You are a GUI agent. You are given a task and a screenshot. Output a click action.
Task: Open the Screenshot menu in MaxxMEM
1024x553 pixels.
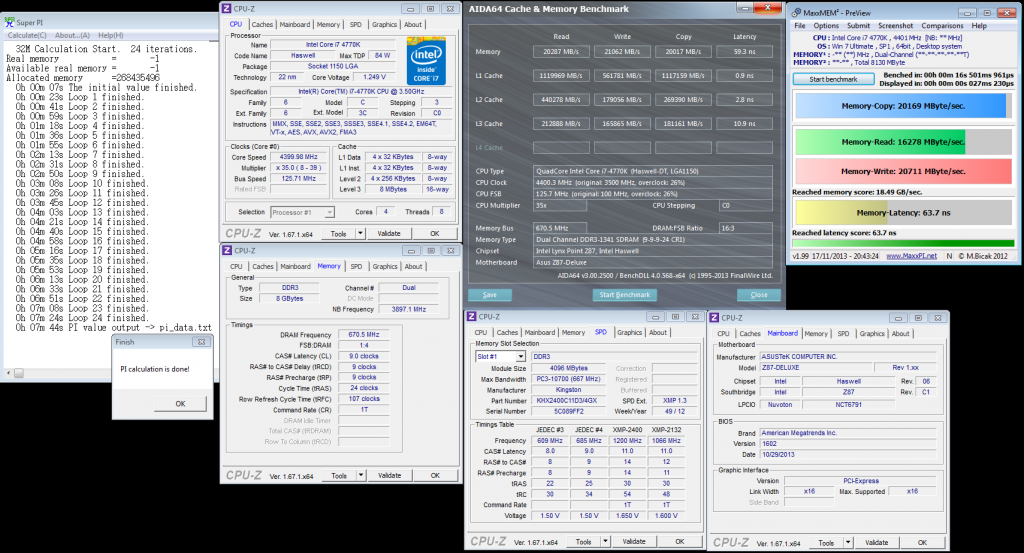(896, 26)
